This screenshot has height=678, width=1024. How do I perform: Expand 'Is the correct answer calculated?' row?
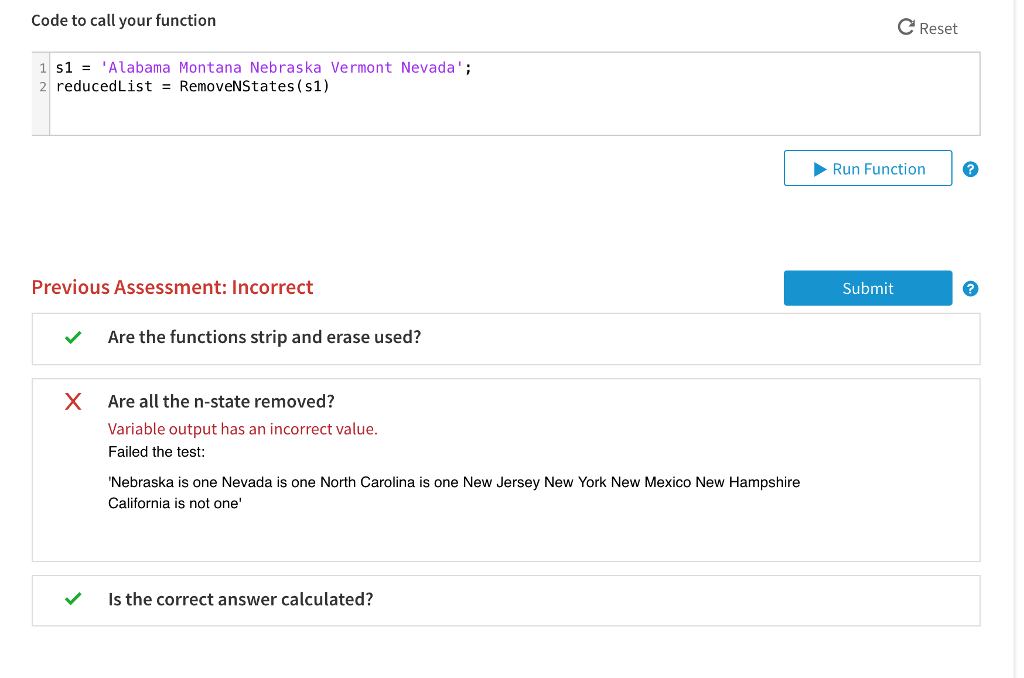(x=240, y=600)
